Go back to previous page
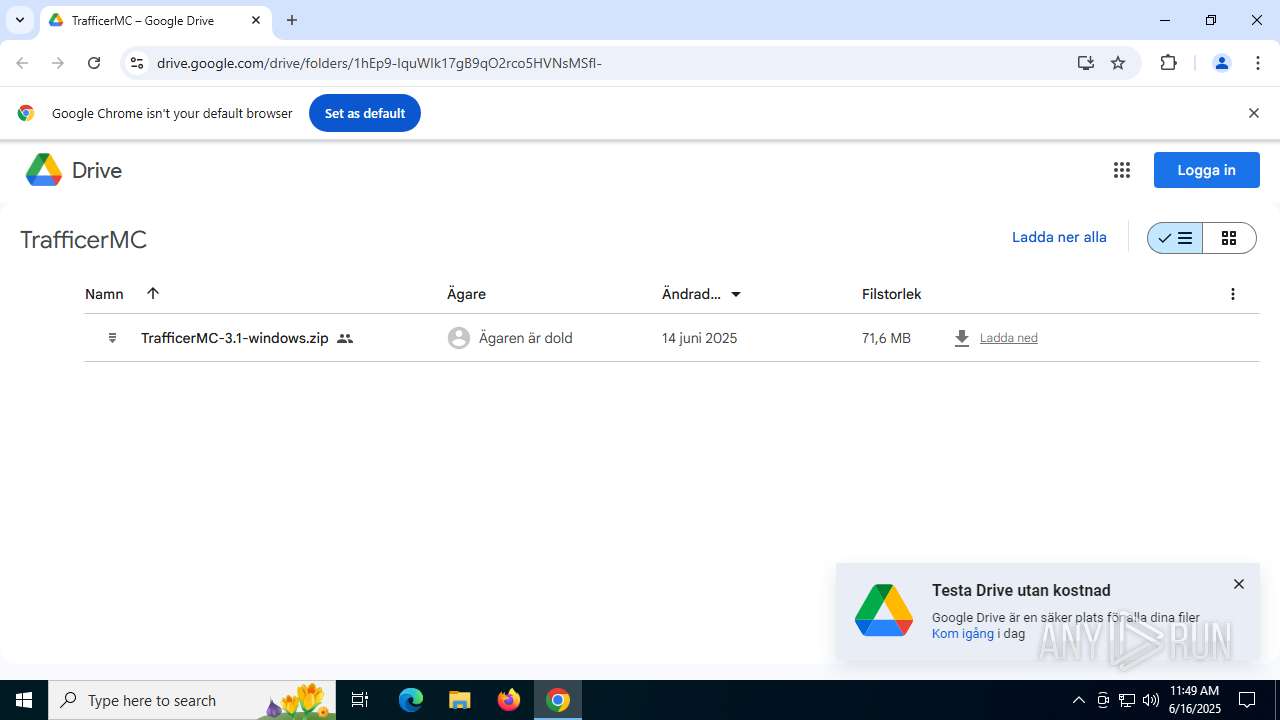 coord(22,63)
